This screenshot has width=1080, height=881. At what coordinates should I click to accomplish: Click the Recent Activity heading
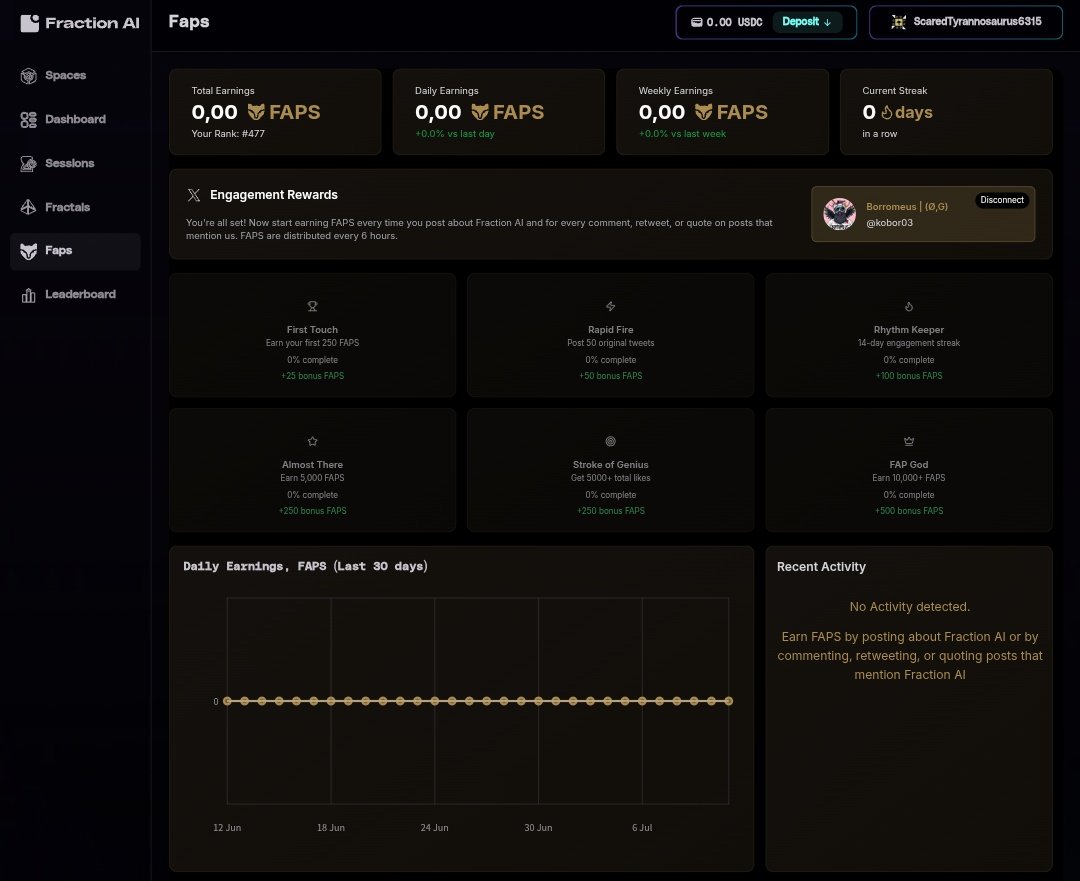click(821, 567)
